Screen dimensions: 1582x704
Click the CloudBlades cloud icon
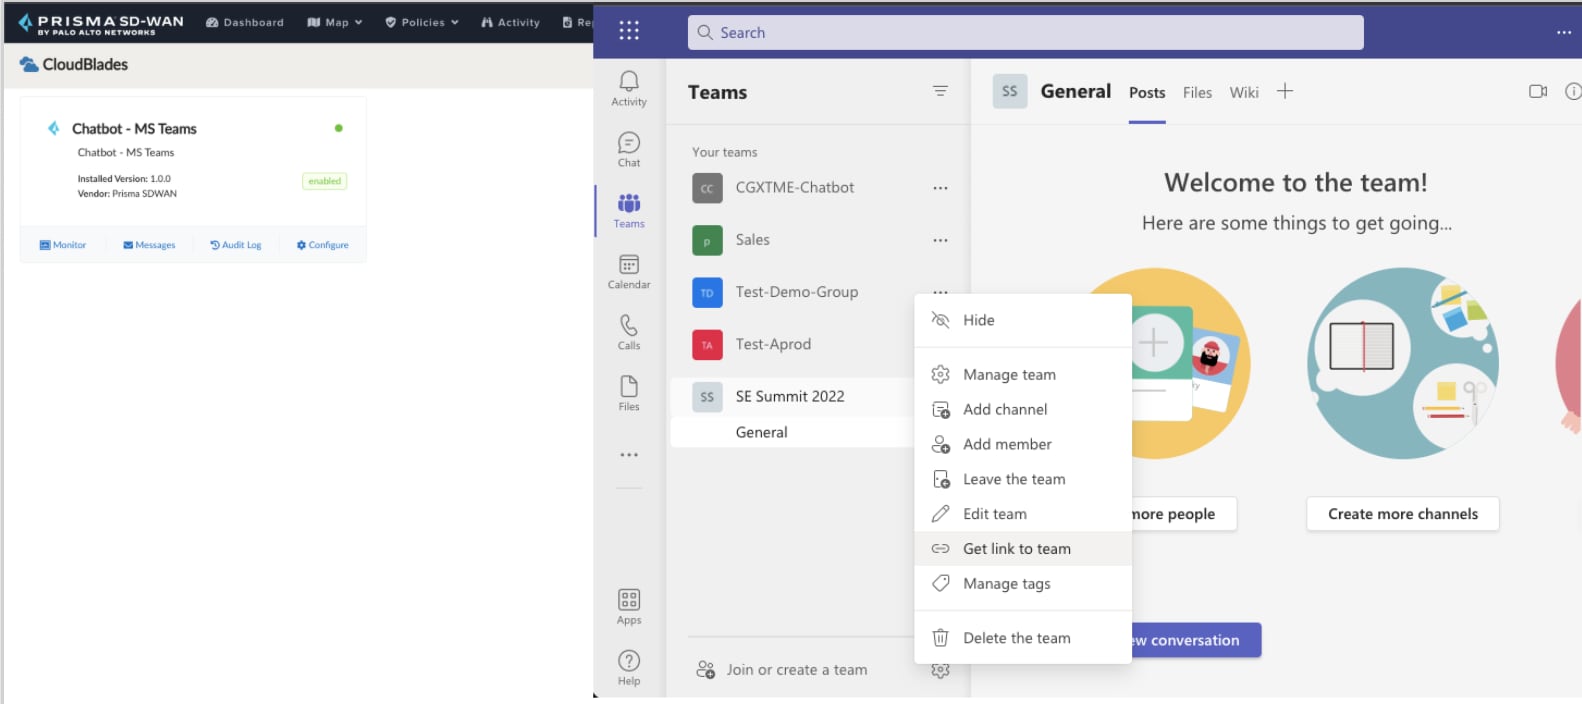[x=29, y=65]
